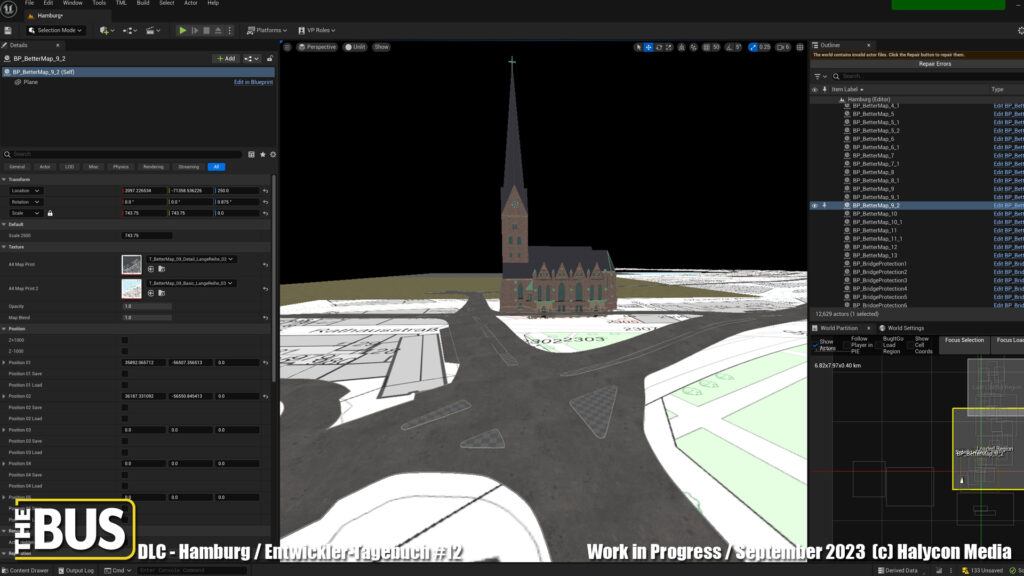Switch to the Rendering filter tab
This screenshot has width=1024, height=576.
coord(153,167)
